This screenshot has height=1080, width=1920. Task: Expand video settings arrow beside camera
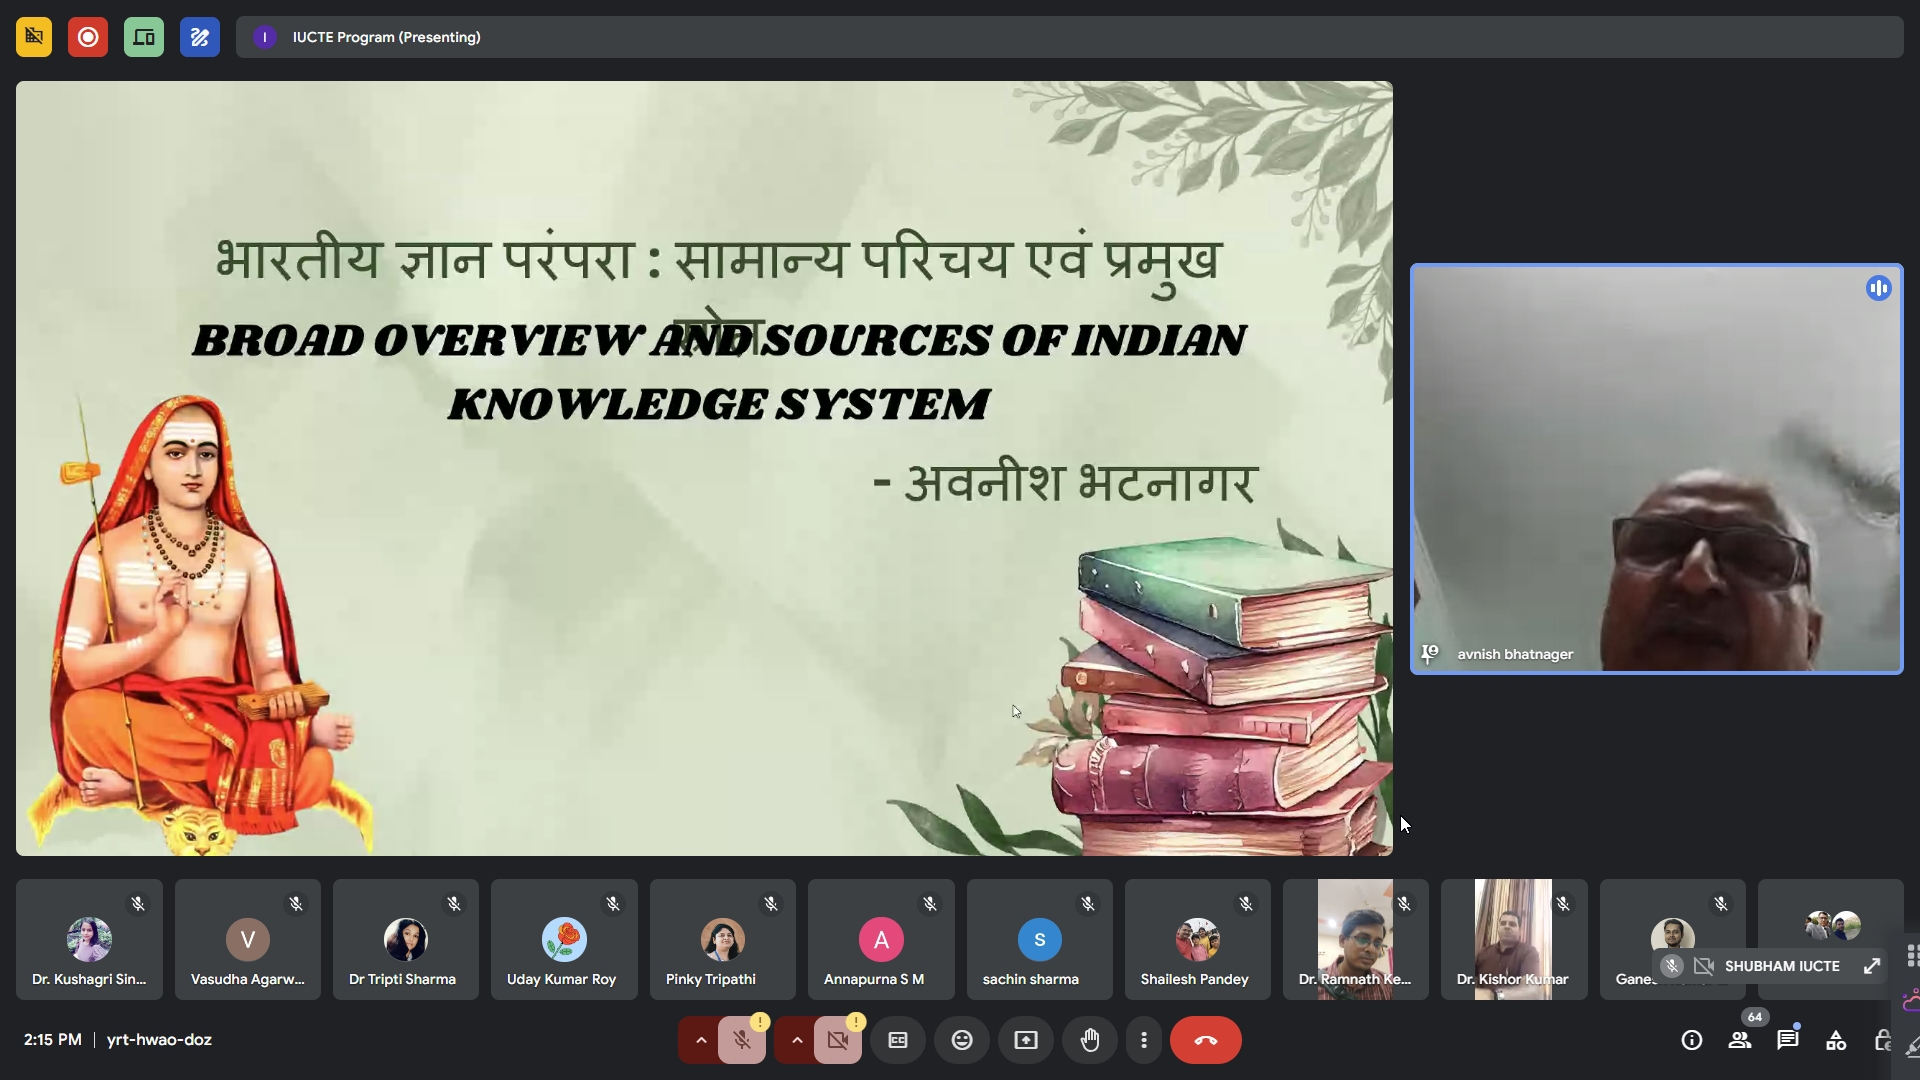coord(797,1040)
